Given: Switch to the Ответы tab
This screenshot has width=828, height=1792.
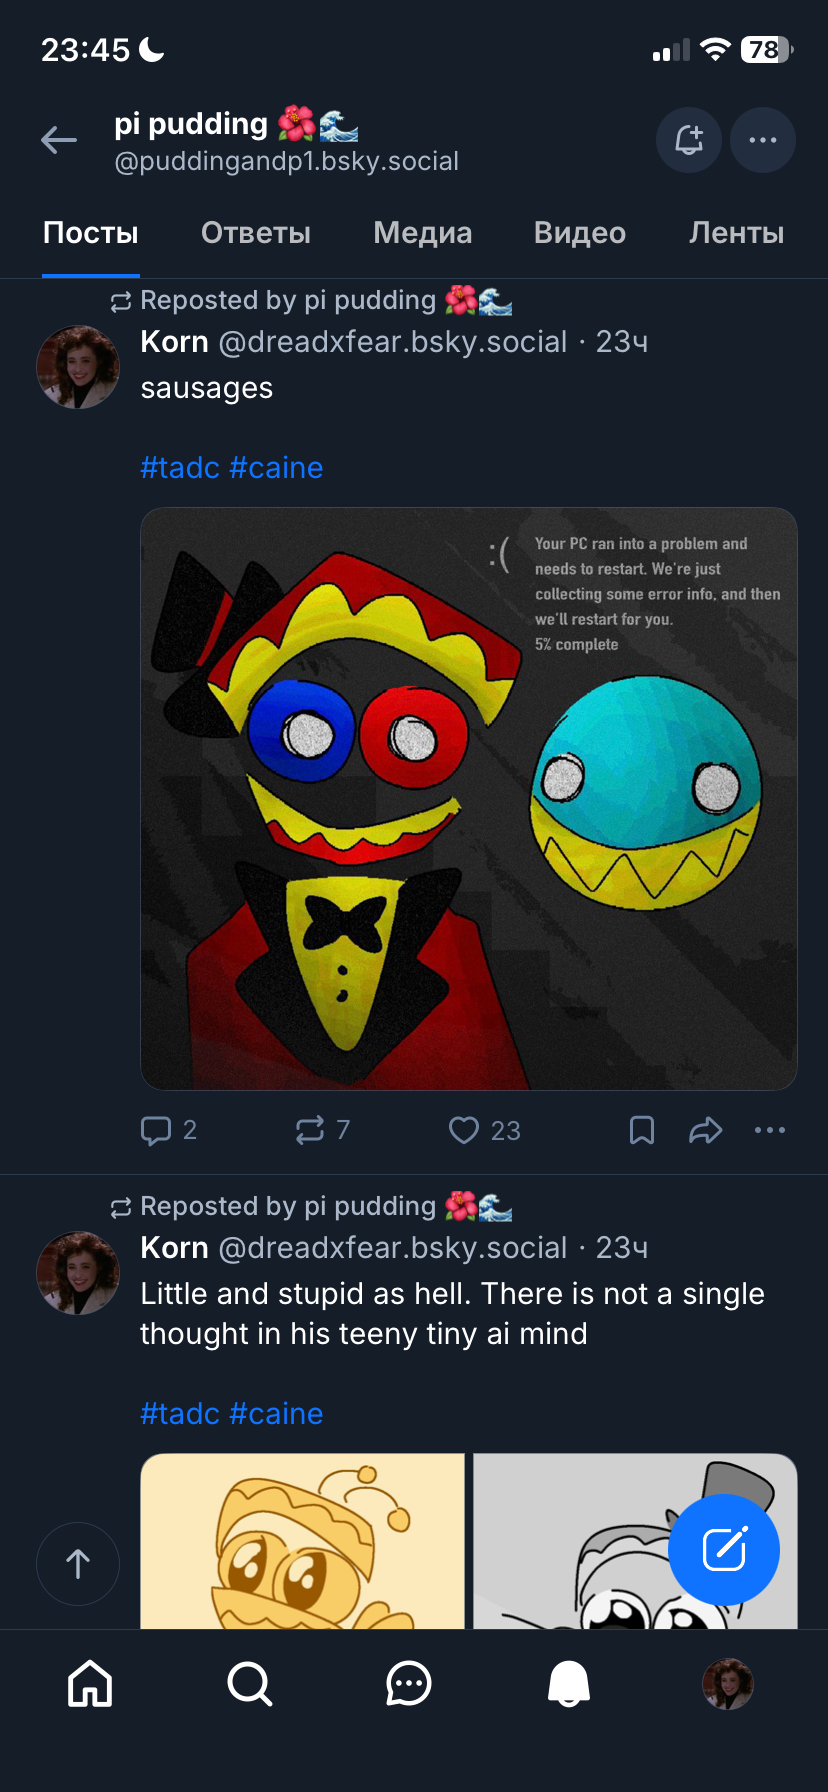Looking at the screenshot, I should (256, 233).
